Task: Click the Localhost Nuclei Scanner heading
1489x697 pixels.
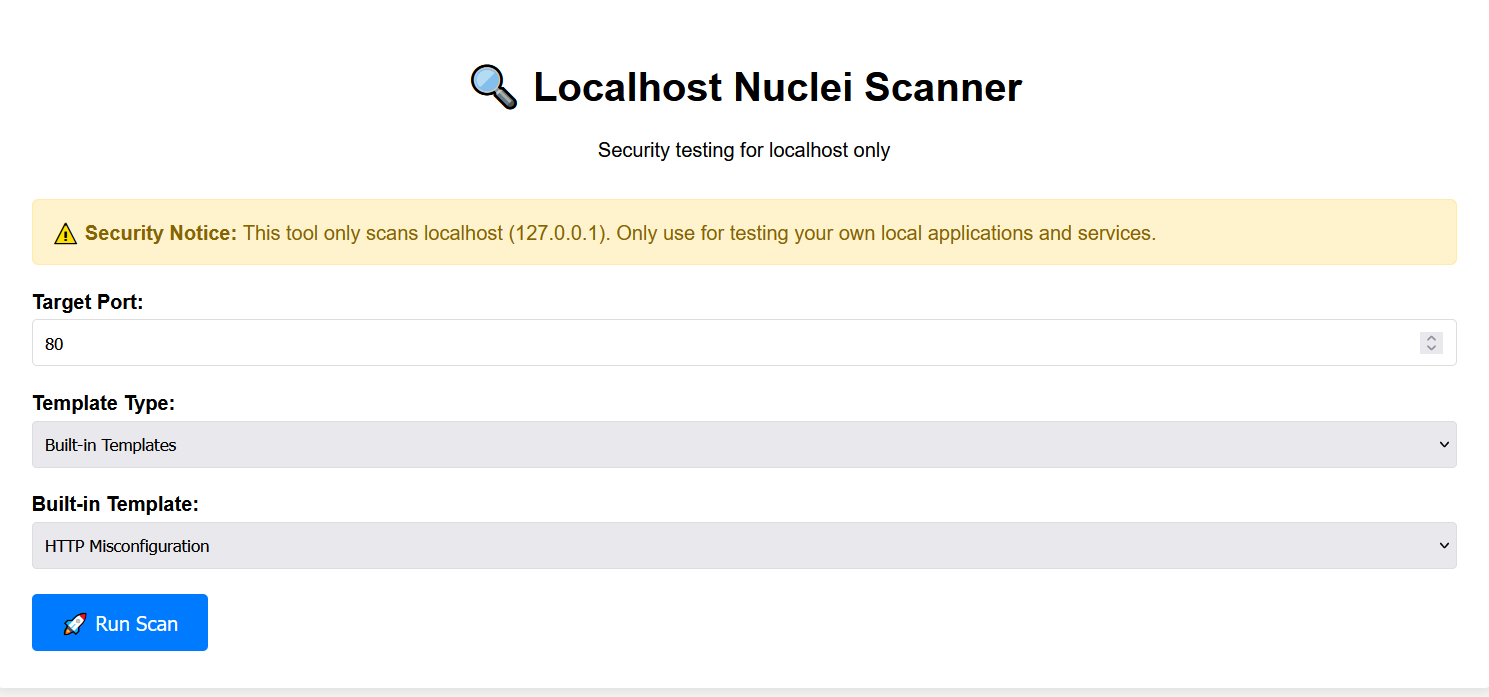Action: [777, 87]
